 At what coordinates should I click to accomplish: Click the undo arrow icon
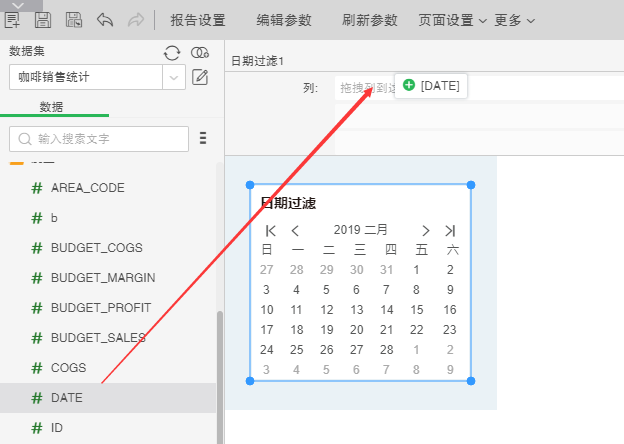[x=105, y=19]
